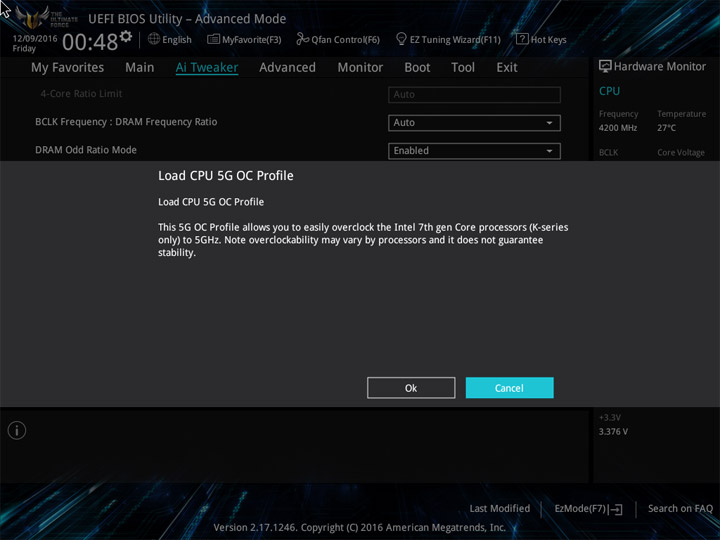The height and width of the screenshot is (540, 720).
Task: Click the Hardware Monitor heading text
Action: [x=660, y=67]
